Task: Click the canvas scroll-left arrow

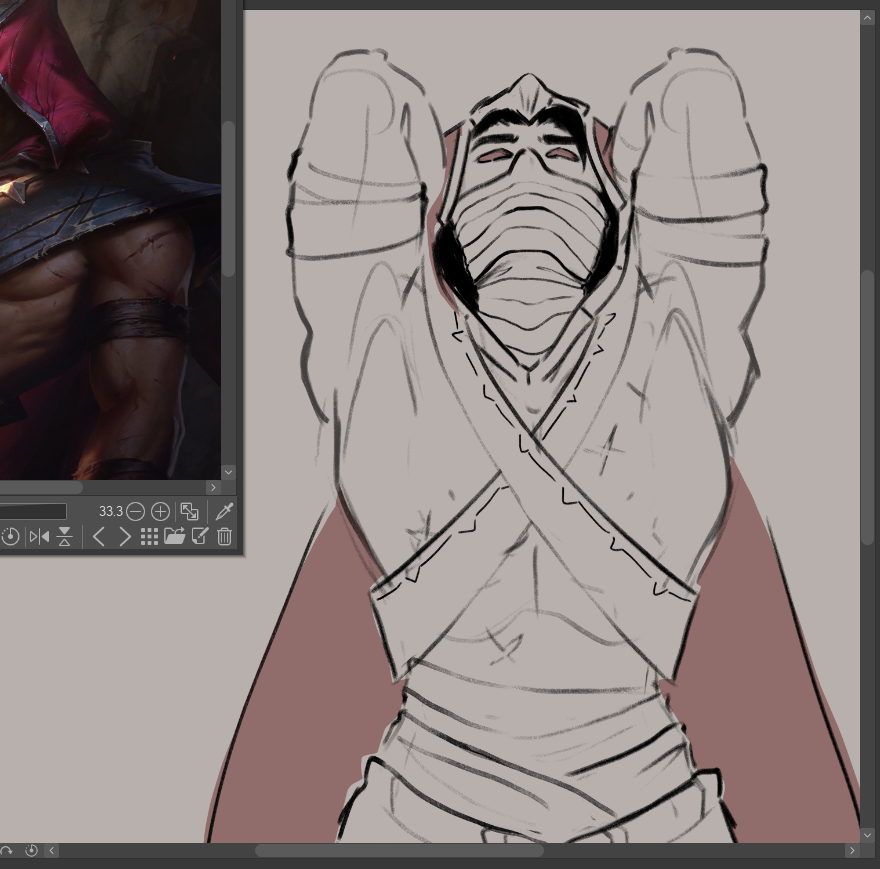Action: click(x=52, y=851)
